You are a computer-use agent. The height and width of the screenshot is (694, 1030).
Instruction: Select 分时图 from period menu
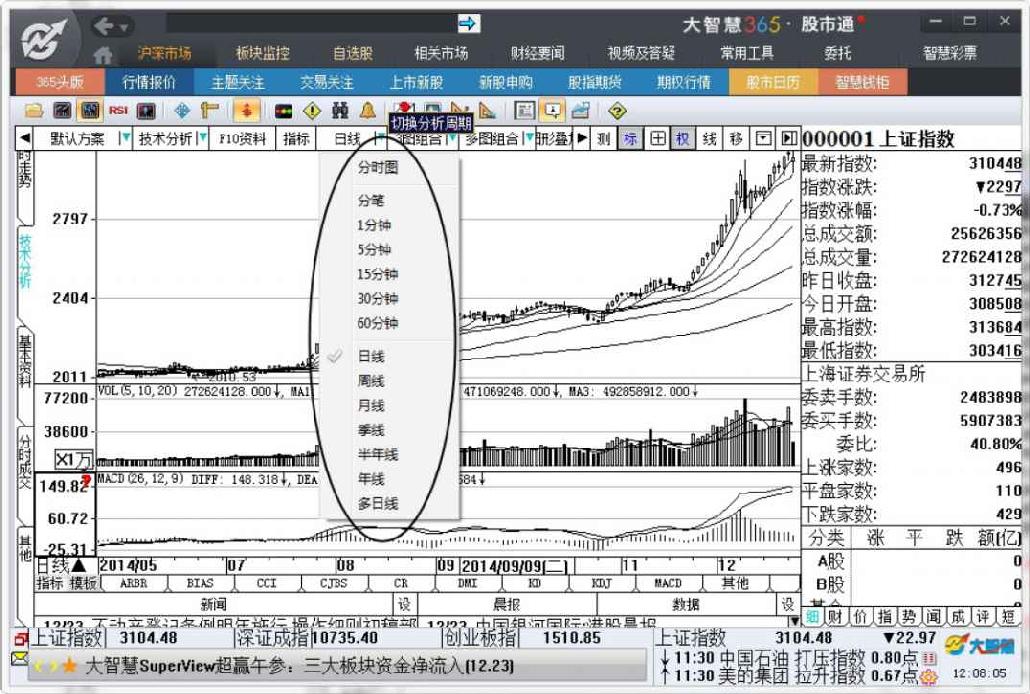378,168
